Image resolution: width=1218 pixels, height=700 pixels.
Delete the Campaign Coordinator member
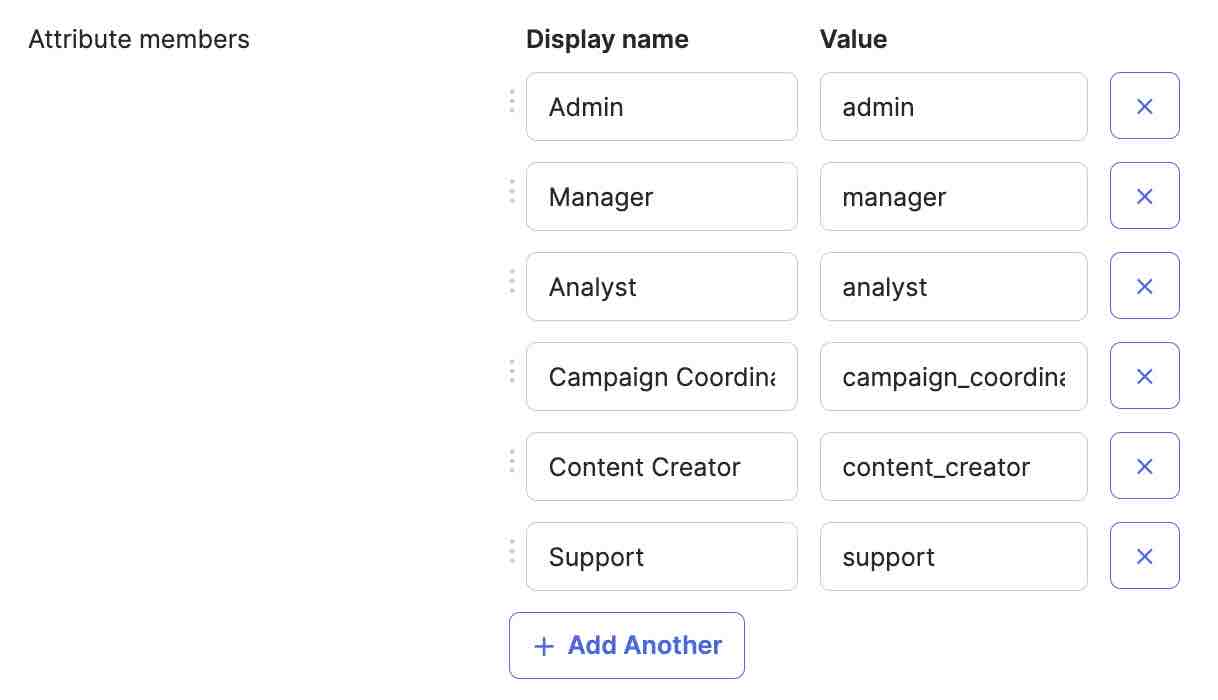pos(1144,376)
